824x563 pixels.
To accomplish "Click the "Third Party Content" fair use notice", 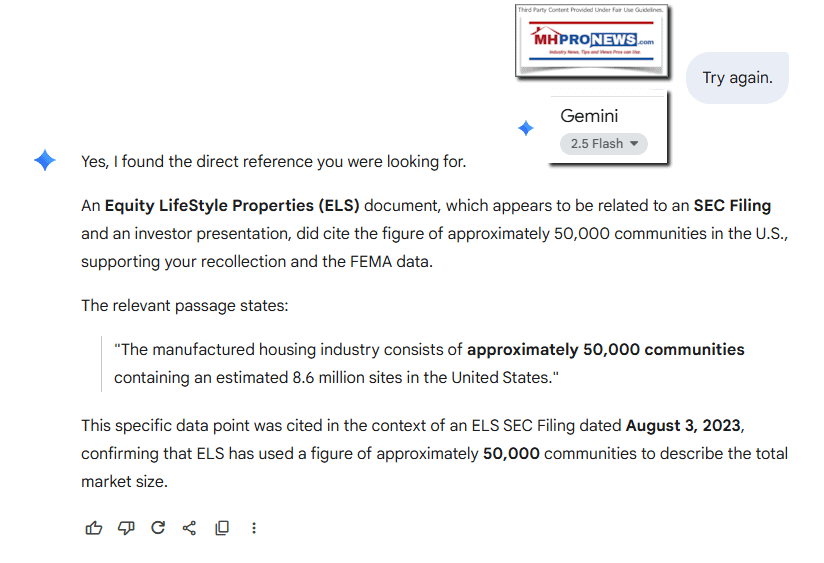I will 591,10.
